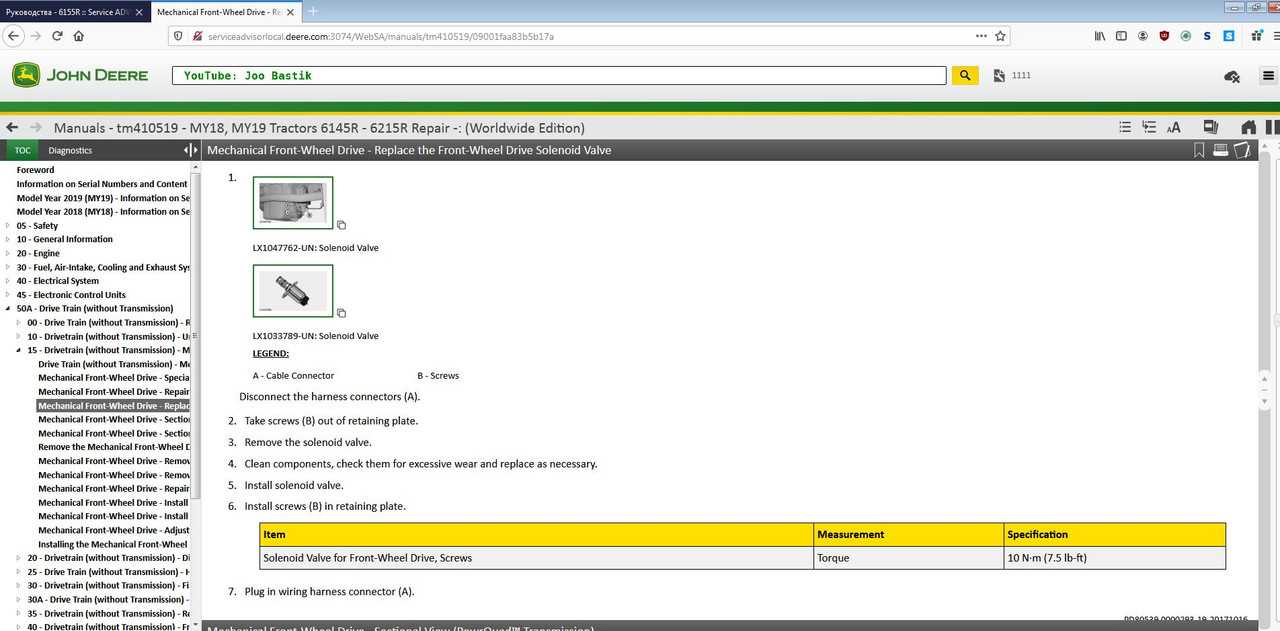Open the image gallery icon
1280x631 pixels.
tap(1211, 127)
